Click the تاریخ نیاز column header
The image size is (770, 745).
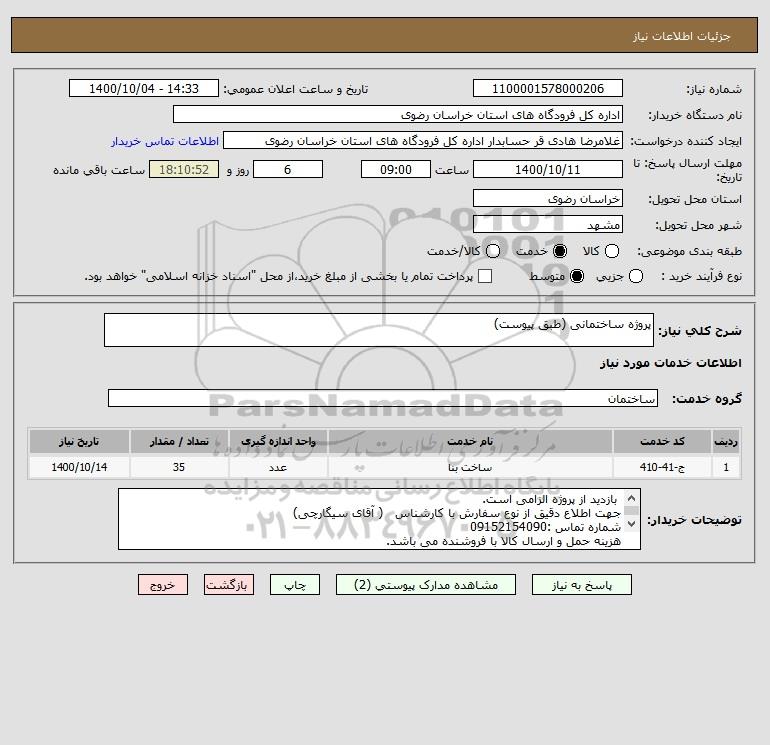point(79,441)
